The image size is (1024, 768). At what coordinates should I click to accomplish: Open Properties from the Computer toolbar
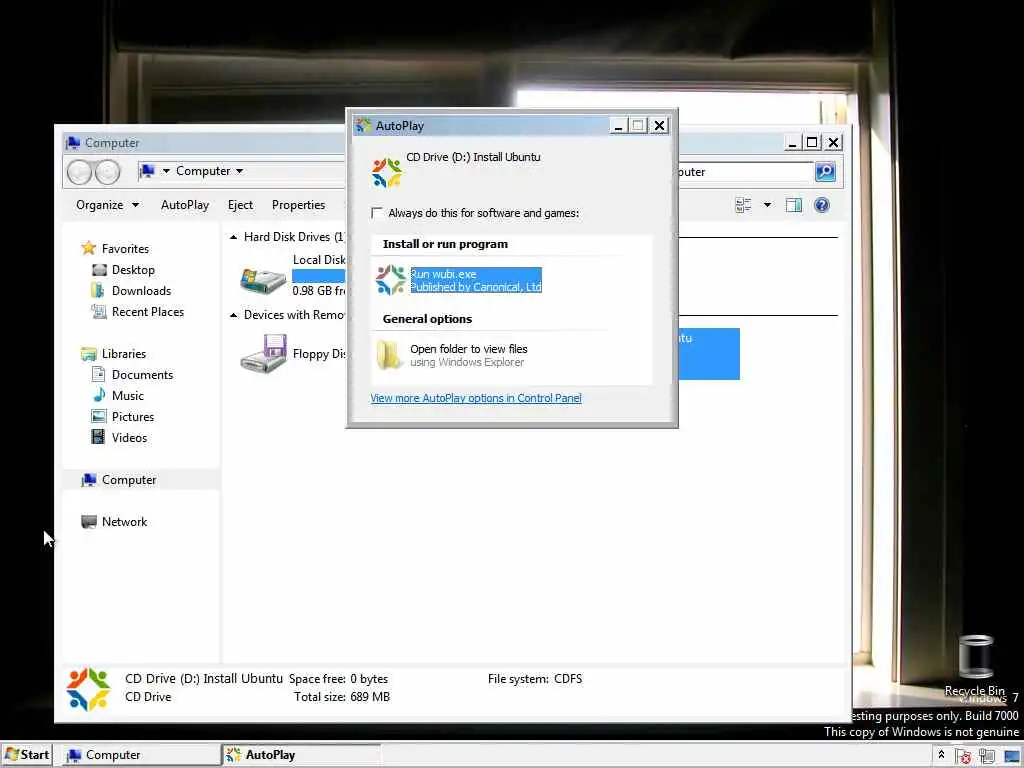[x=298, y=205]
